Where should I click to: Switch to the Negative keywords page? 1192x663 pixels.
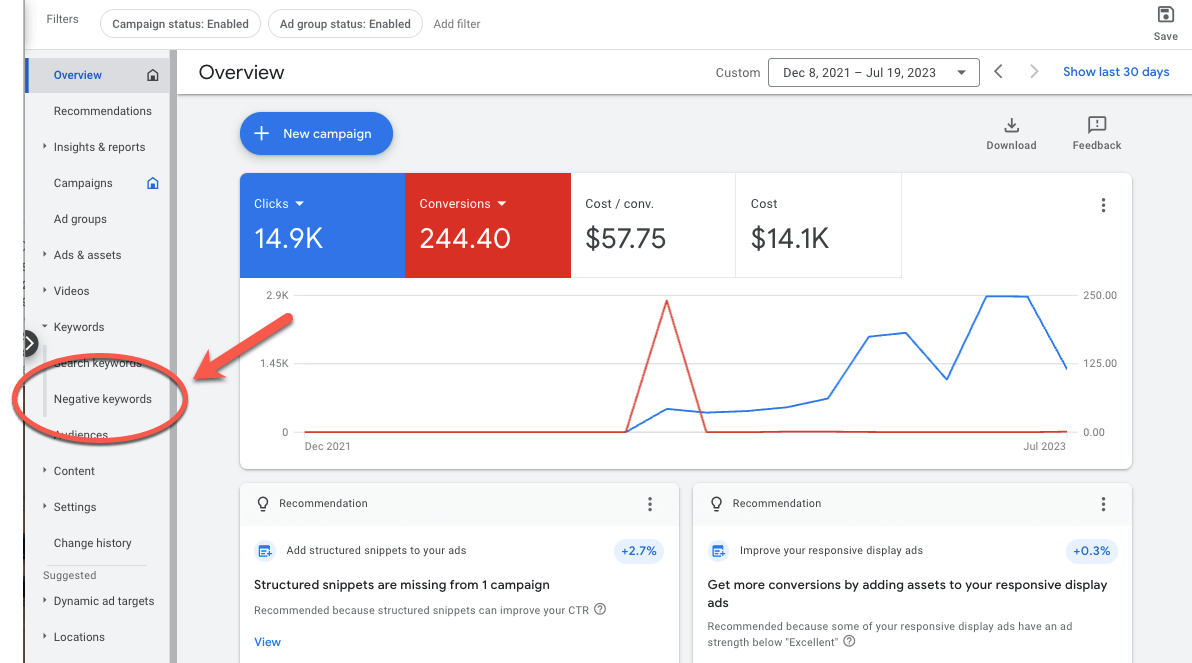coord(102,398)
